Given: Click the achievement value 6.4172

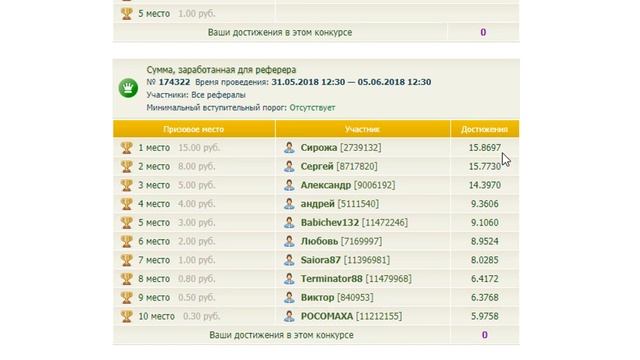Looking at the screenshot, I should click(484, 279).
